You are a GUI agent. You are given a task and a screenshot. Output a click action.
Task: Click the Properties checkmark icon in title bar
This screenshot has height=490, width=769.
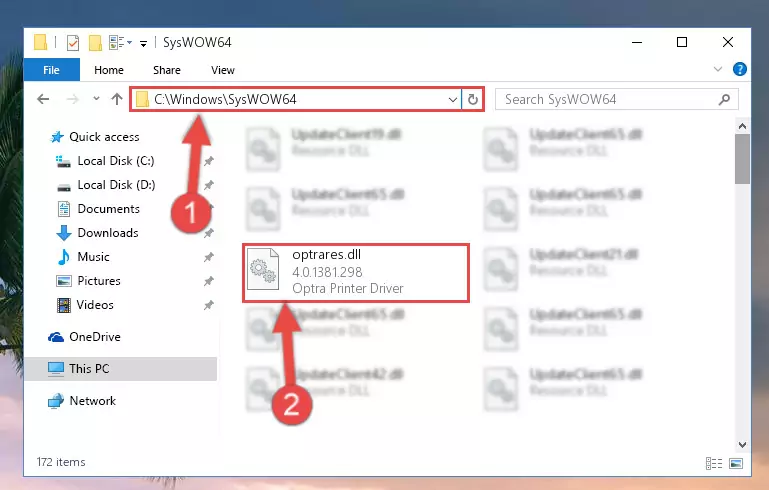pyautogui.click(x=73, y=43)
